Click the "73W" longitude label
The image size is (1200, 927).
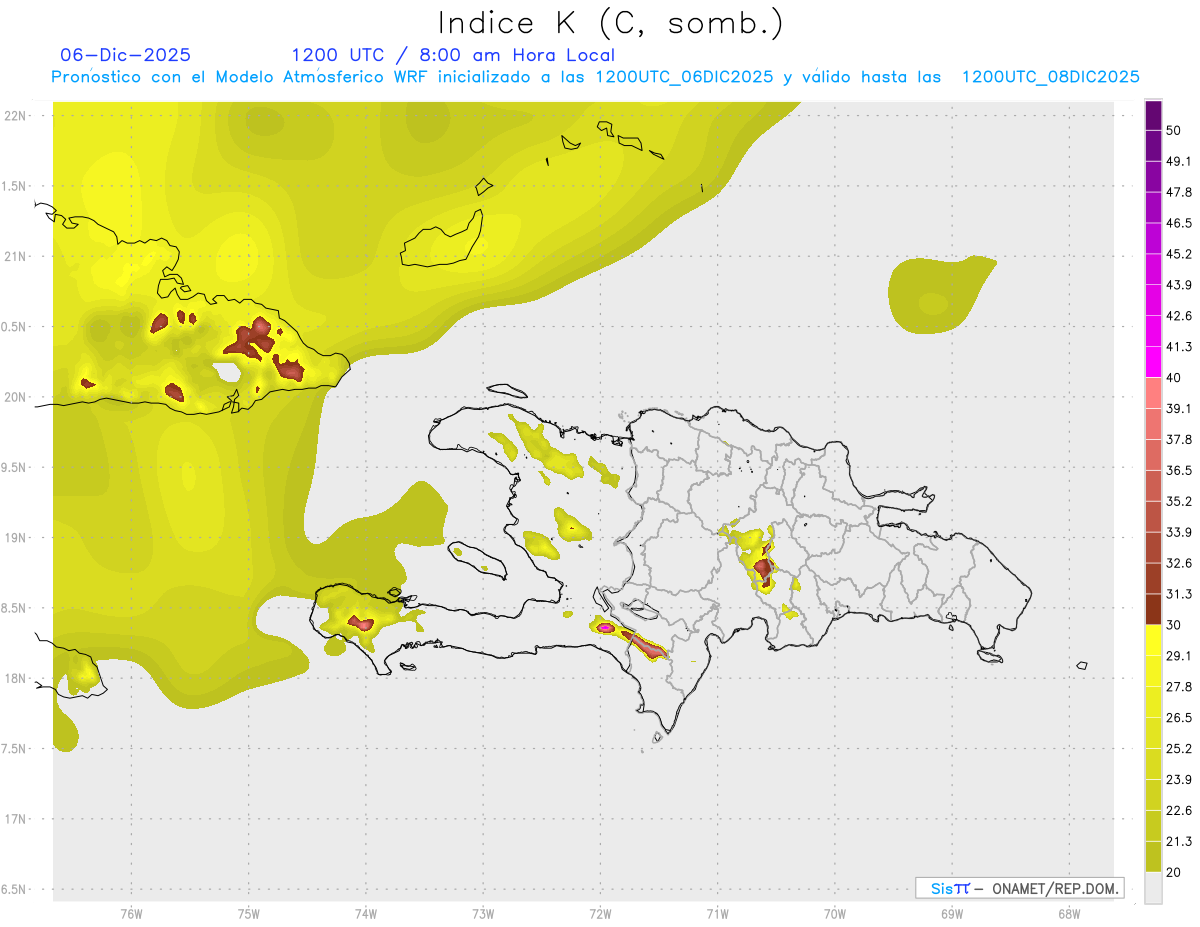483,913
